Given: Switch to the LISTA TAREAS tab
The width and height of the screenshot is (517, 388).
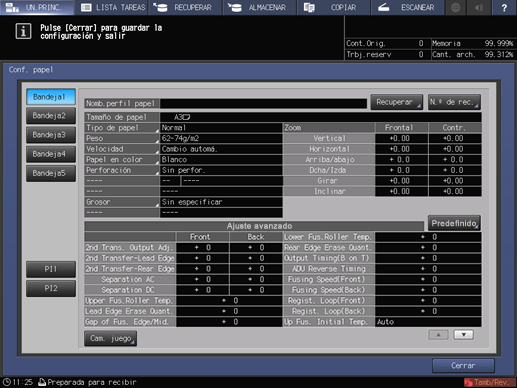Looking at the screenshot, I should [x=113, y=7].
